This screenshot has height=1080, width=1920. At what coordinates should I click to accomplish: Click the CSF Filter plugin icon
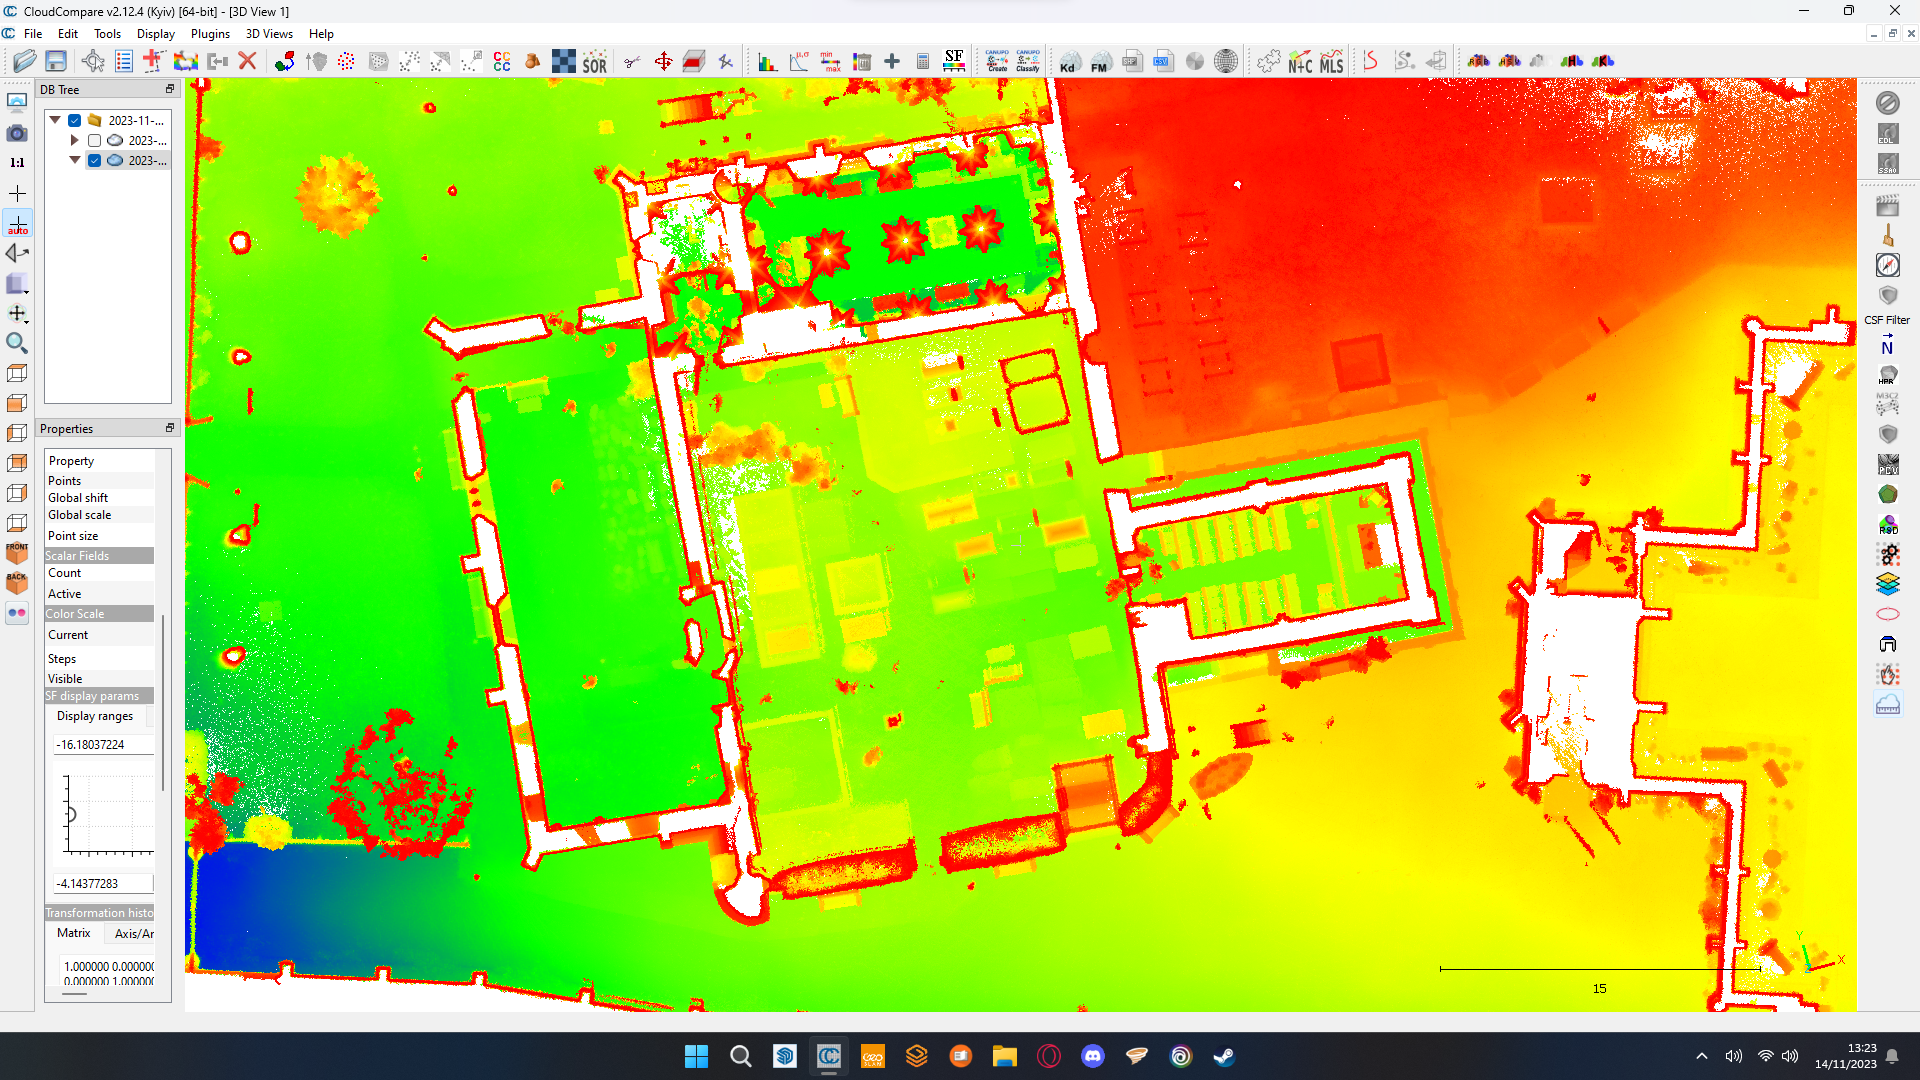[x=1887, y=296]
